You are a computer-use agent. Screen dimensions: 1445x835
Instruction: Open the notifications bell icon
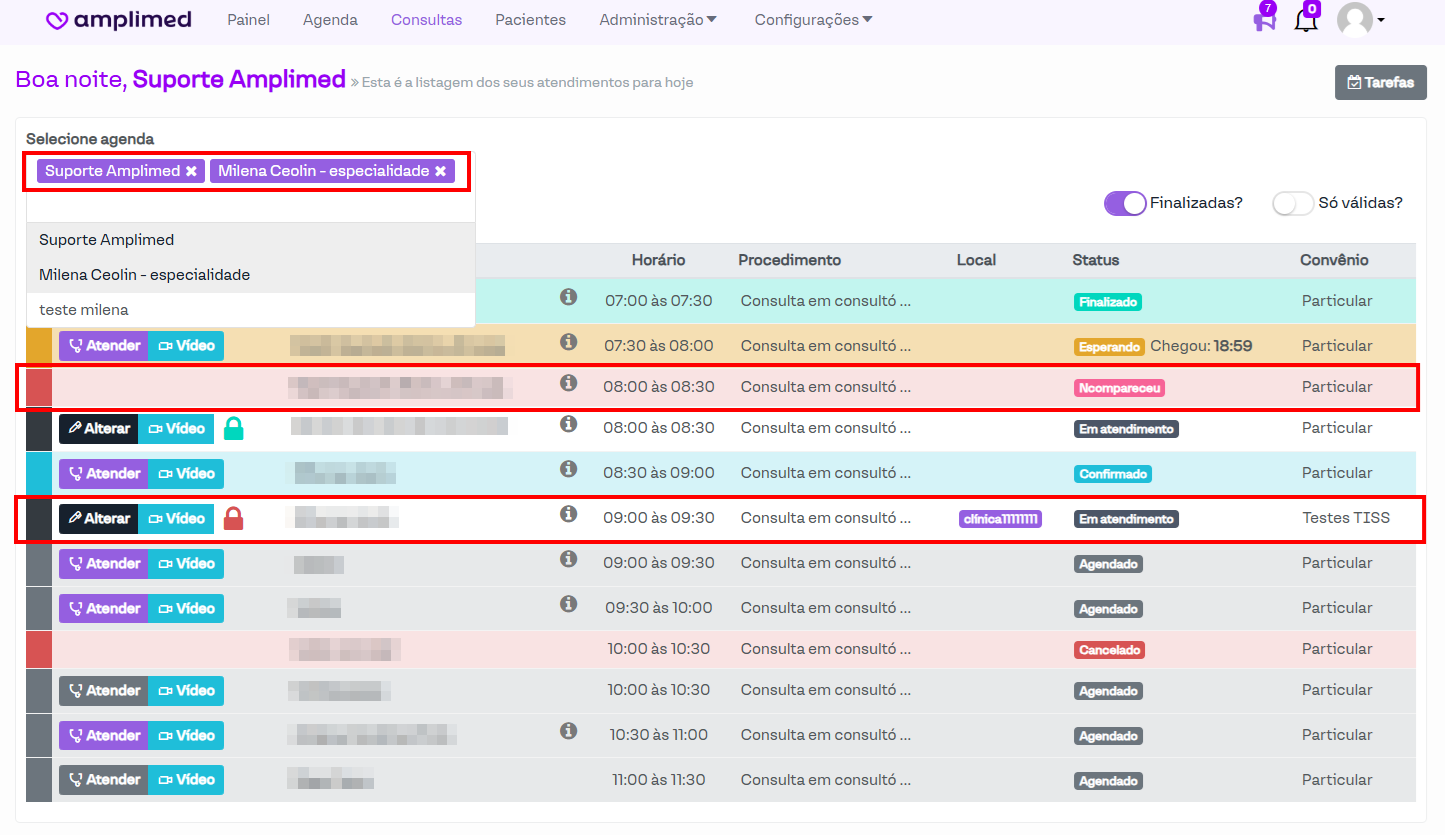point(1305,20)
